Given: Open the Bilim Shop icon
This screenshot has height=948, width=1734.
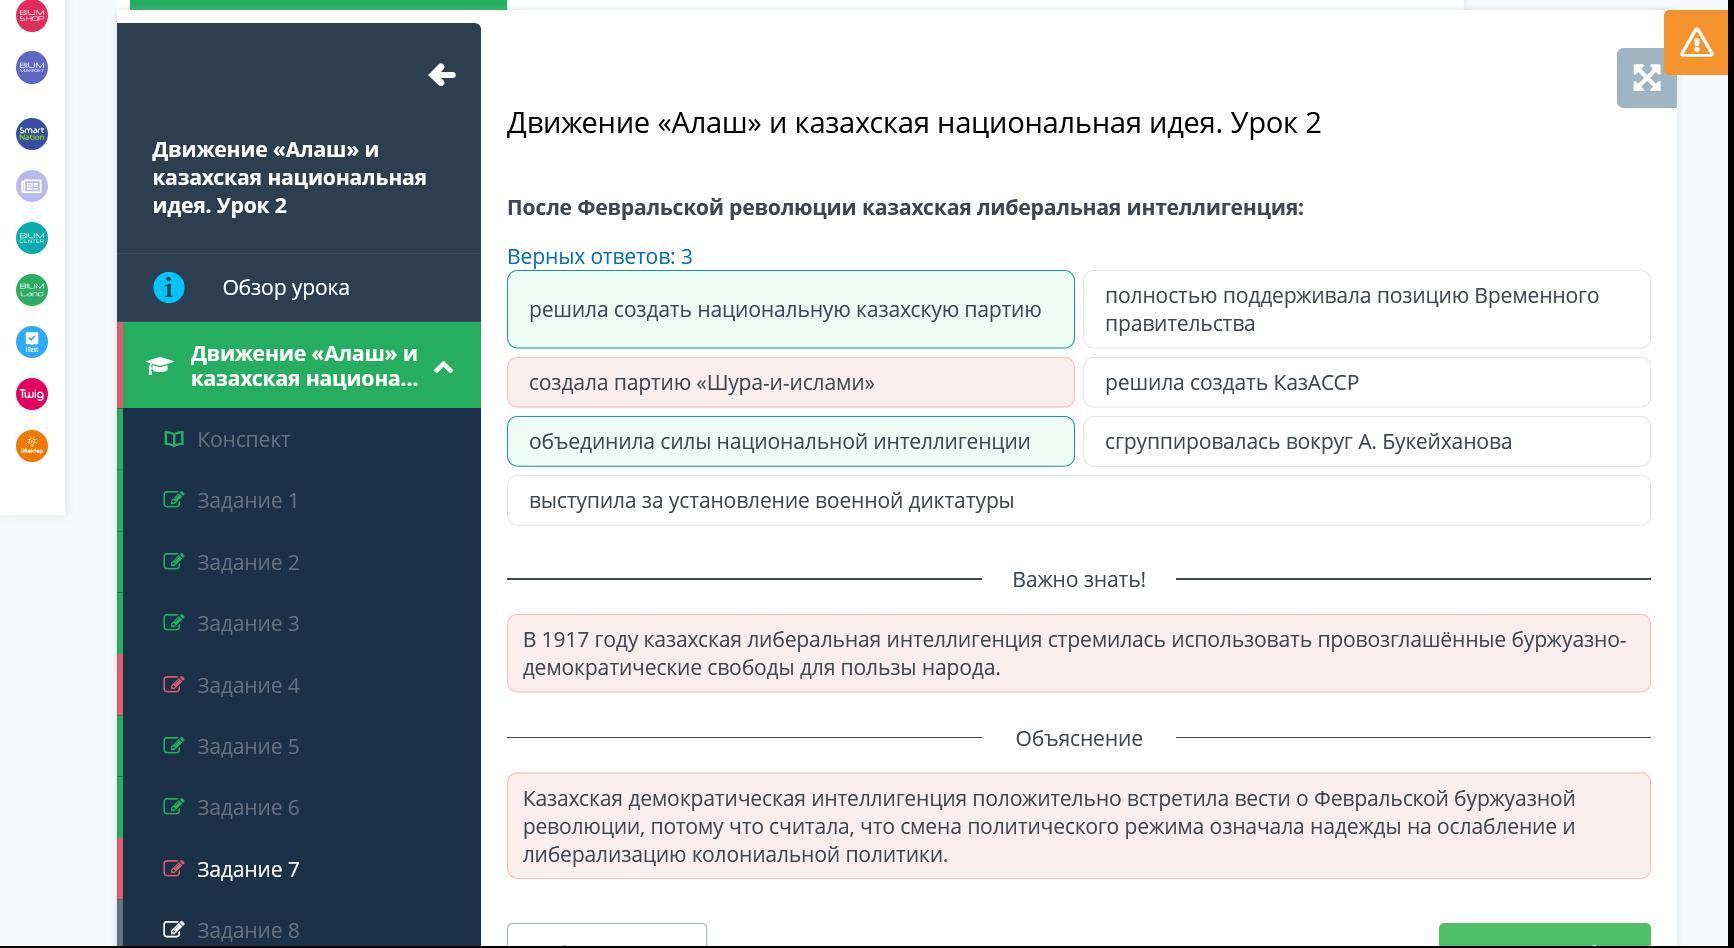Looking at the screenshot, I should point(32,15).
